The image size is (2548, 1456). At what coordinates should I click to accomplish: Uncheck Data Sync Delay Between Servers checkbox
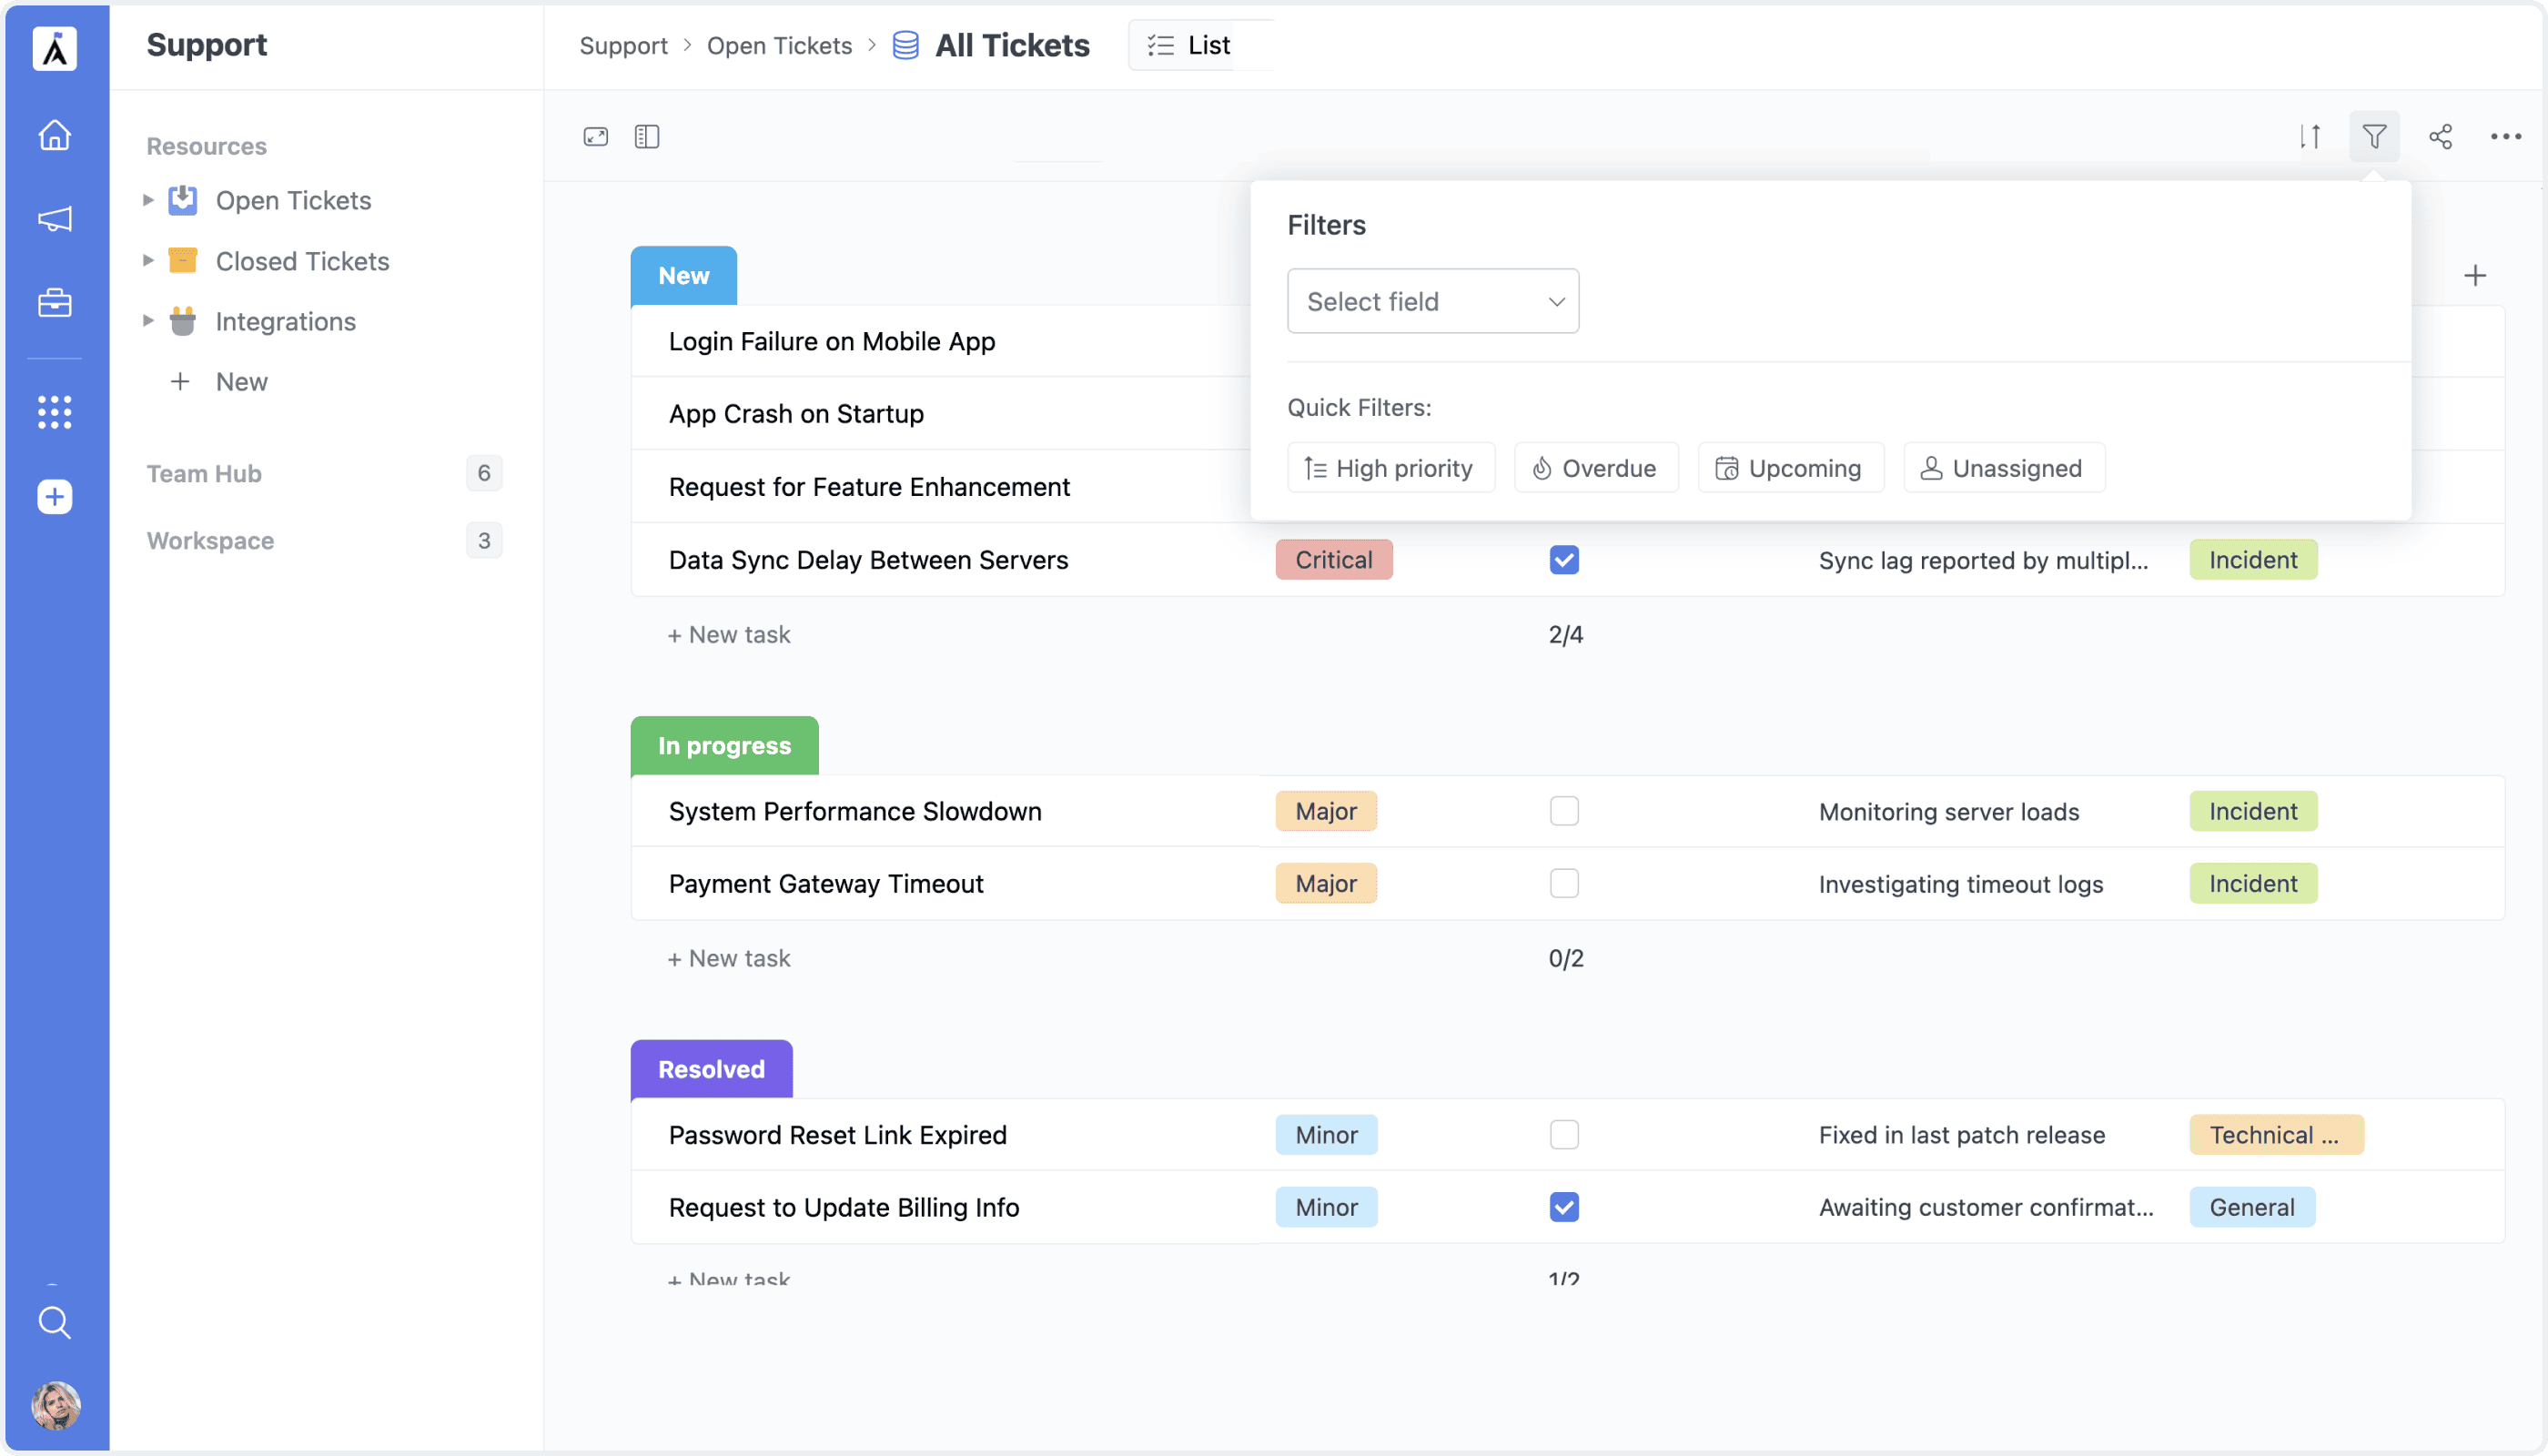point(1564,560)
